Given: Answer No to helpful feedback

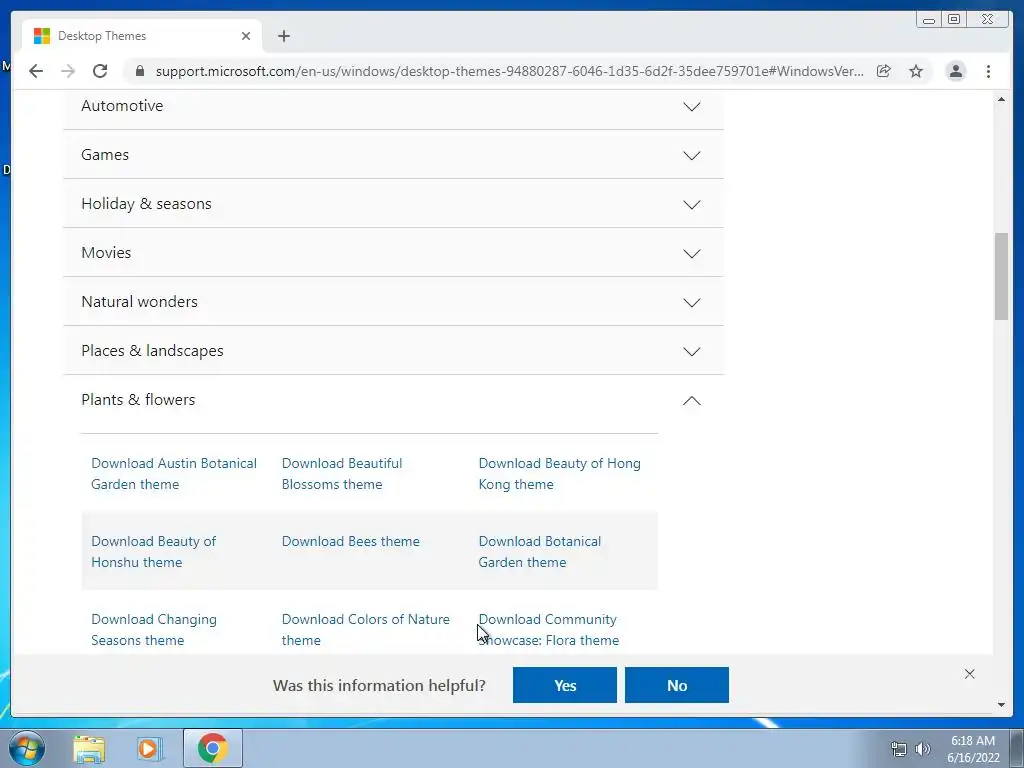Looking at the screenshot, I should point(677,685).
